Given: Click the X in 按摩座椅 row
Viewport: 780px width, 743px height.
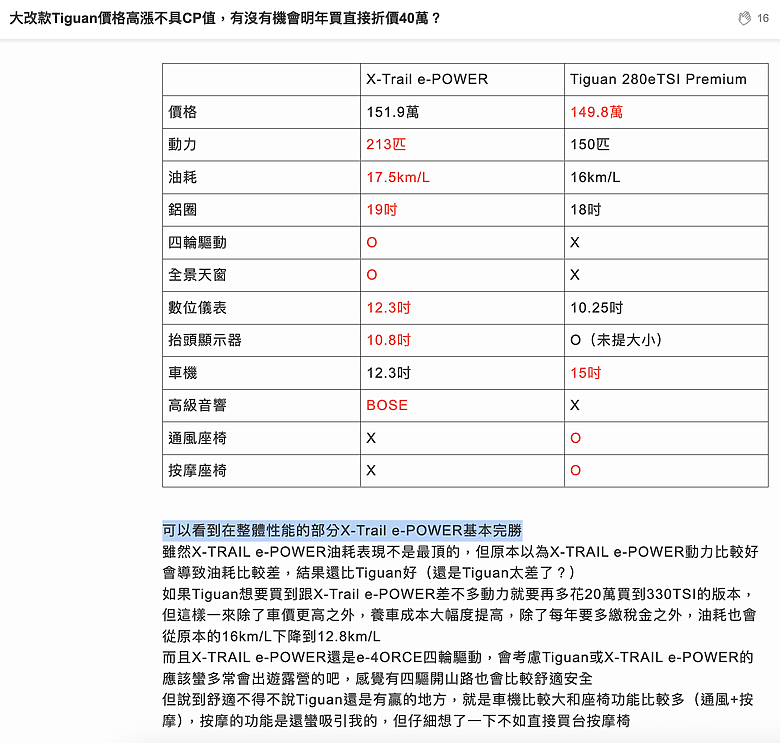Looking at the screenshot, I should [371, 470].
